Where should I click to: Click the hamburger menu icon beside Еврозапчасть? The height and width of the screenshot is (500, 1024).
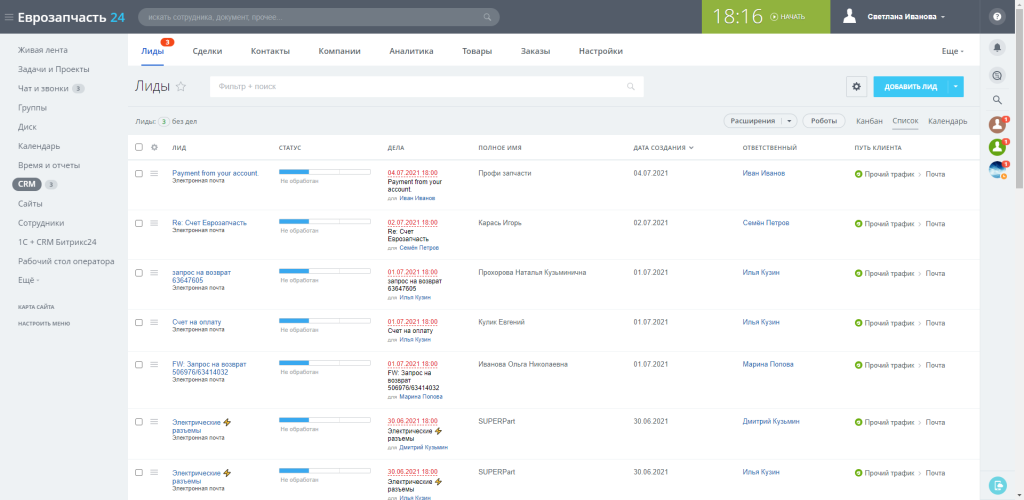[x=8, y=17]
